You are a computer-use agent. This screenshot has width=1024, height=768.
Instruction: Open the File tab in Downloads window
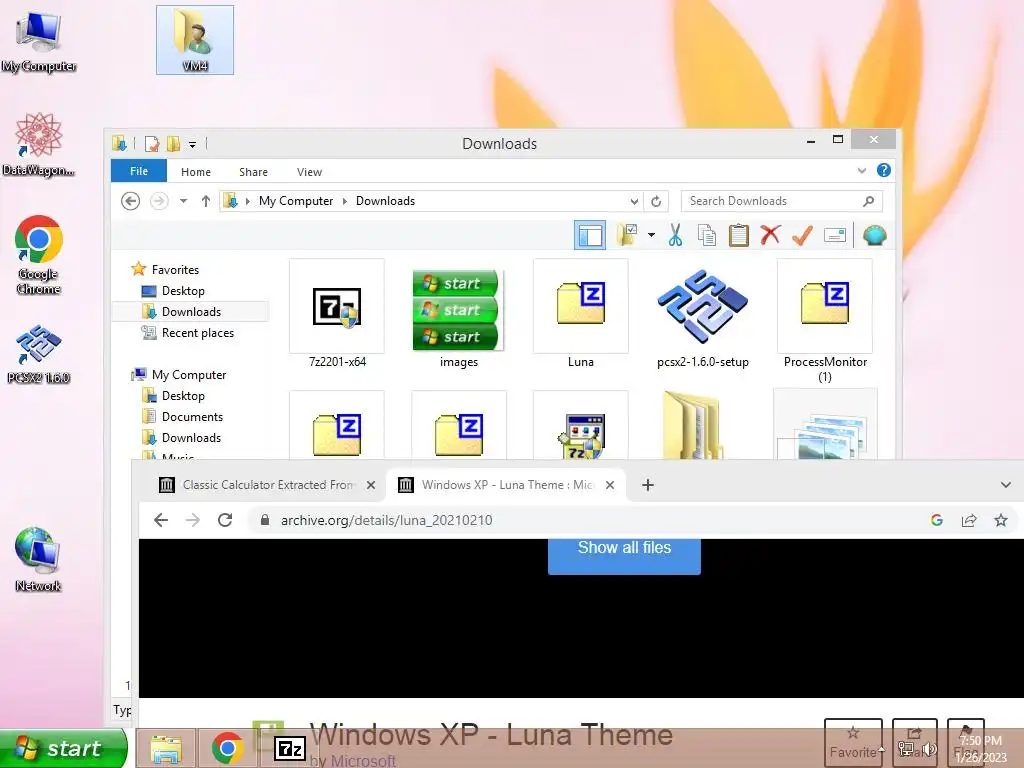[138, 171]
